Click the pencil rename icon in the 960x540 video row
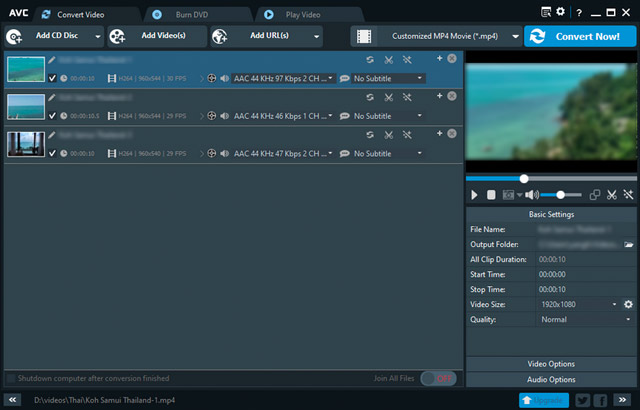Screen dimensions: 640x410 [x=51, y=135]
